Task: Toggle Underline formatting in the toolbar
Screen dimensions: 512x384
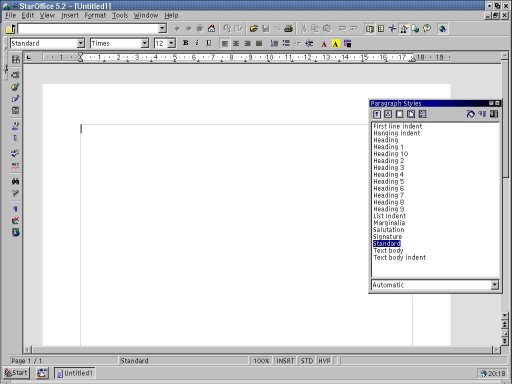Action: tap(209, 43)
